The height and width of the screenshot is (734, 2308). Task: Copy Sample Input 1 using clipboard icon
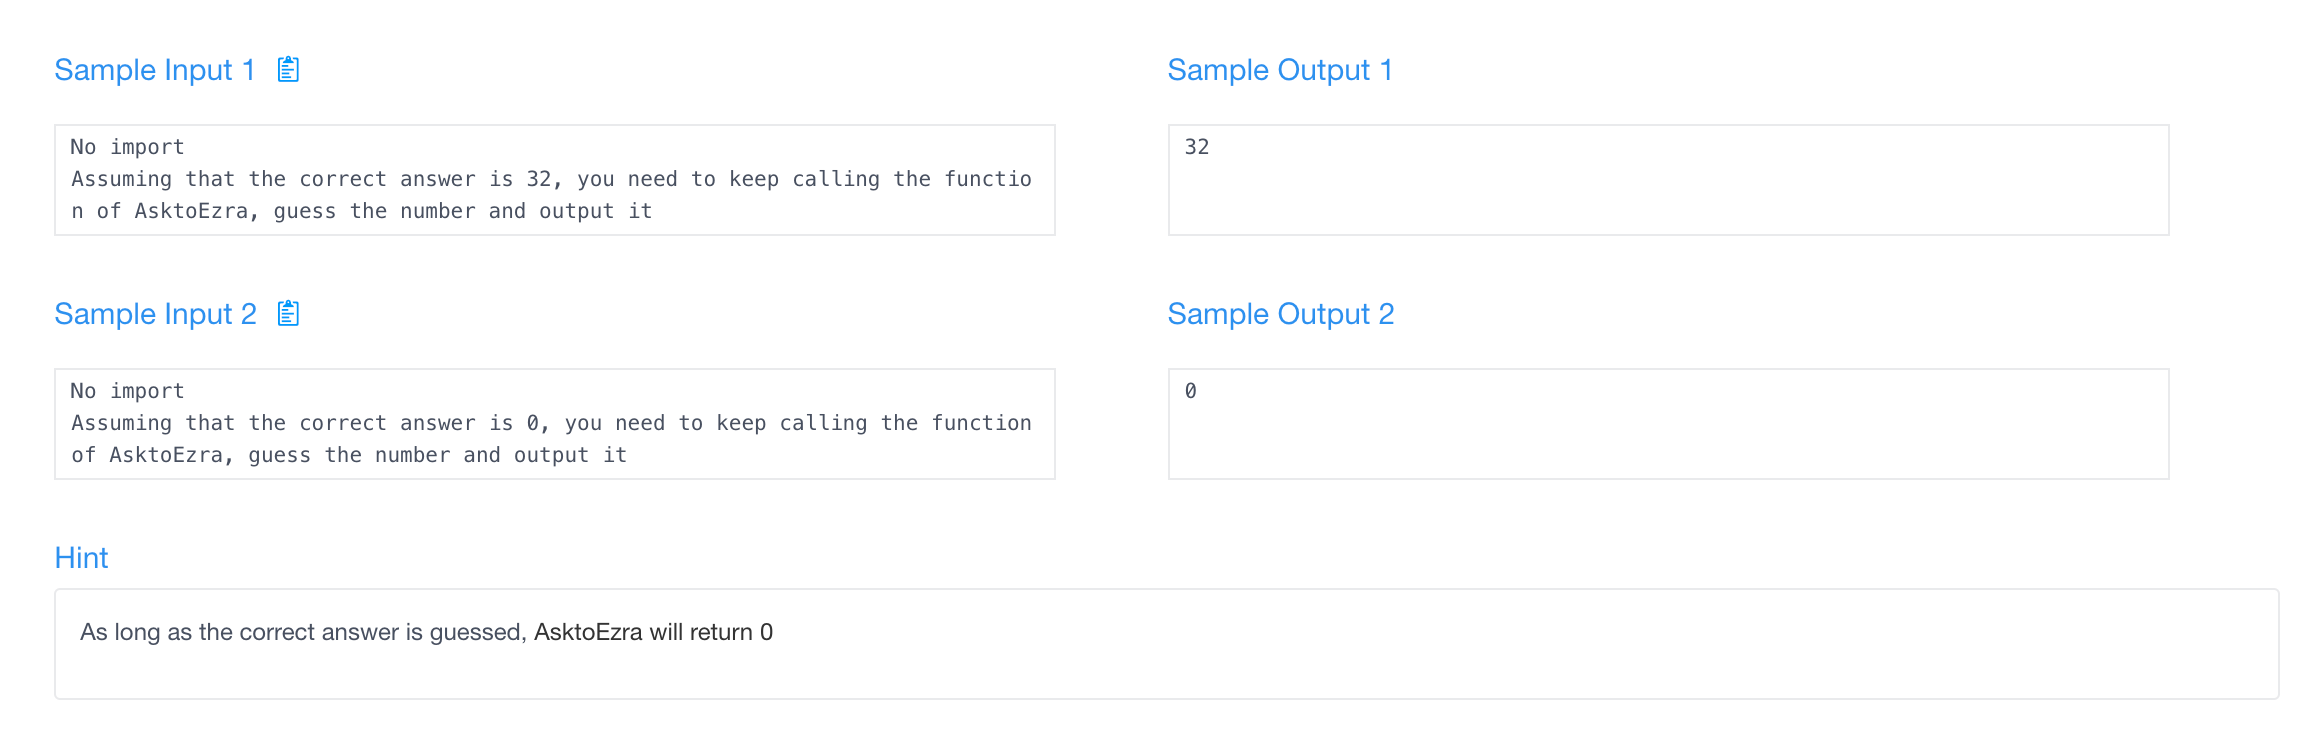[x=288, y=69]
